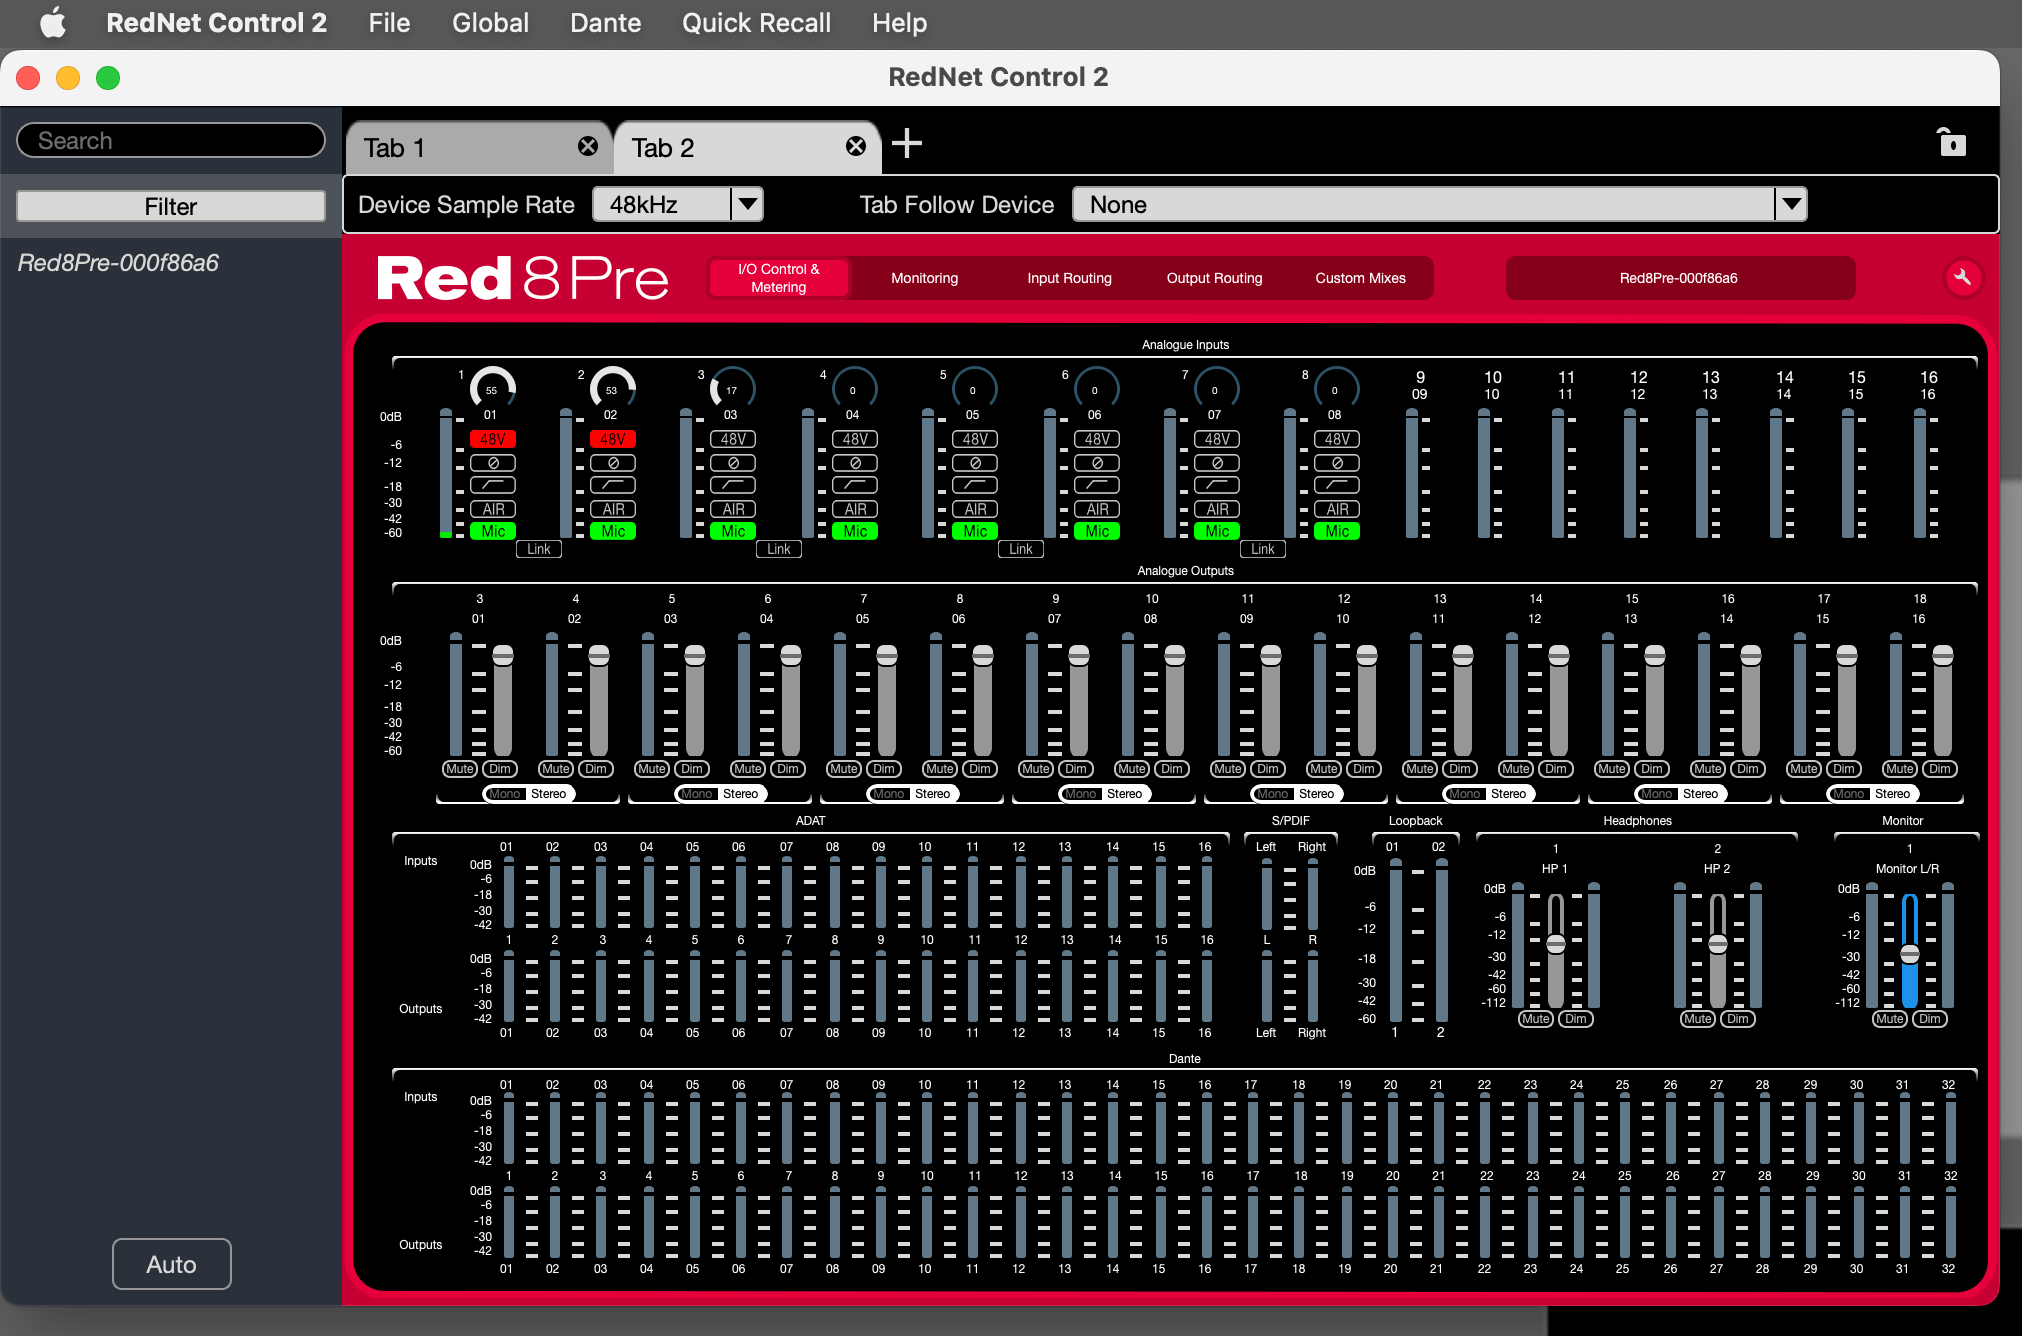Mute the Monitor L/R output

pyautogui.click(x=1890, y=1019)
